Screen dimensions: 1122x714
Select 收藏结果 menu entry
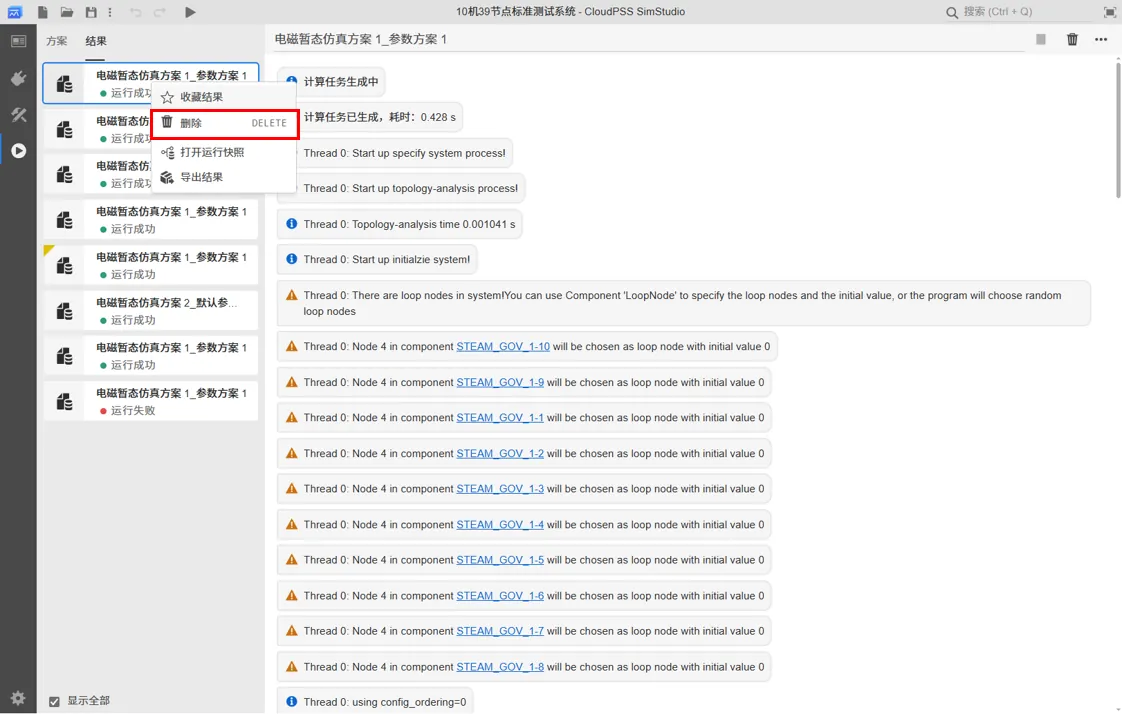tap(202, 97)
